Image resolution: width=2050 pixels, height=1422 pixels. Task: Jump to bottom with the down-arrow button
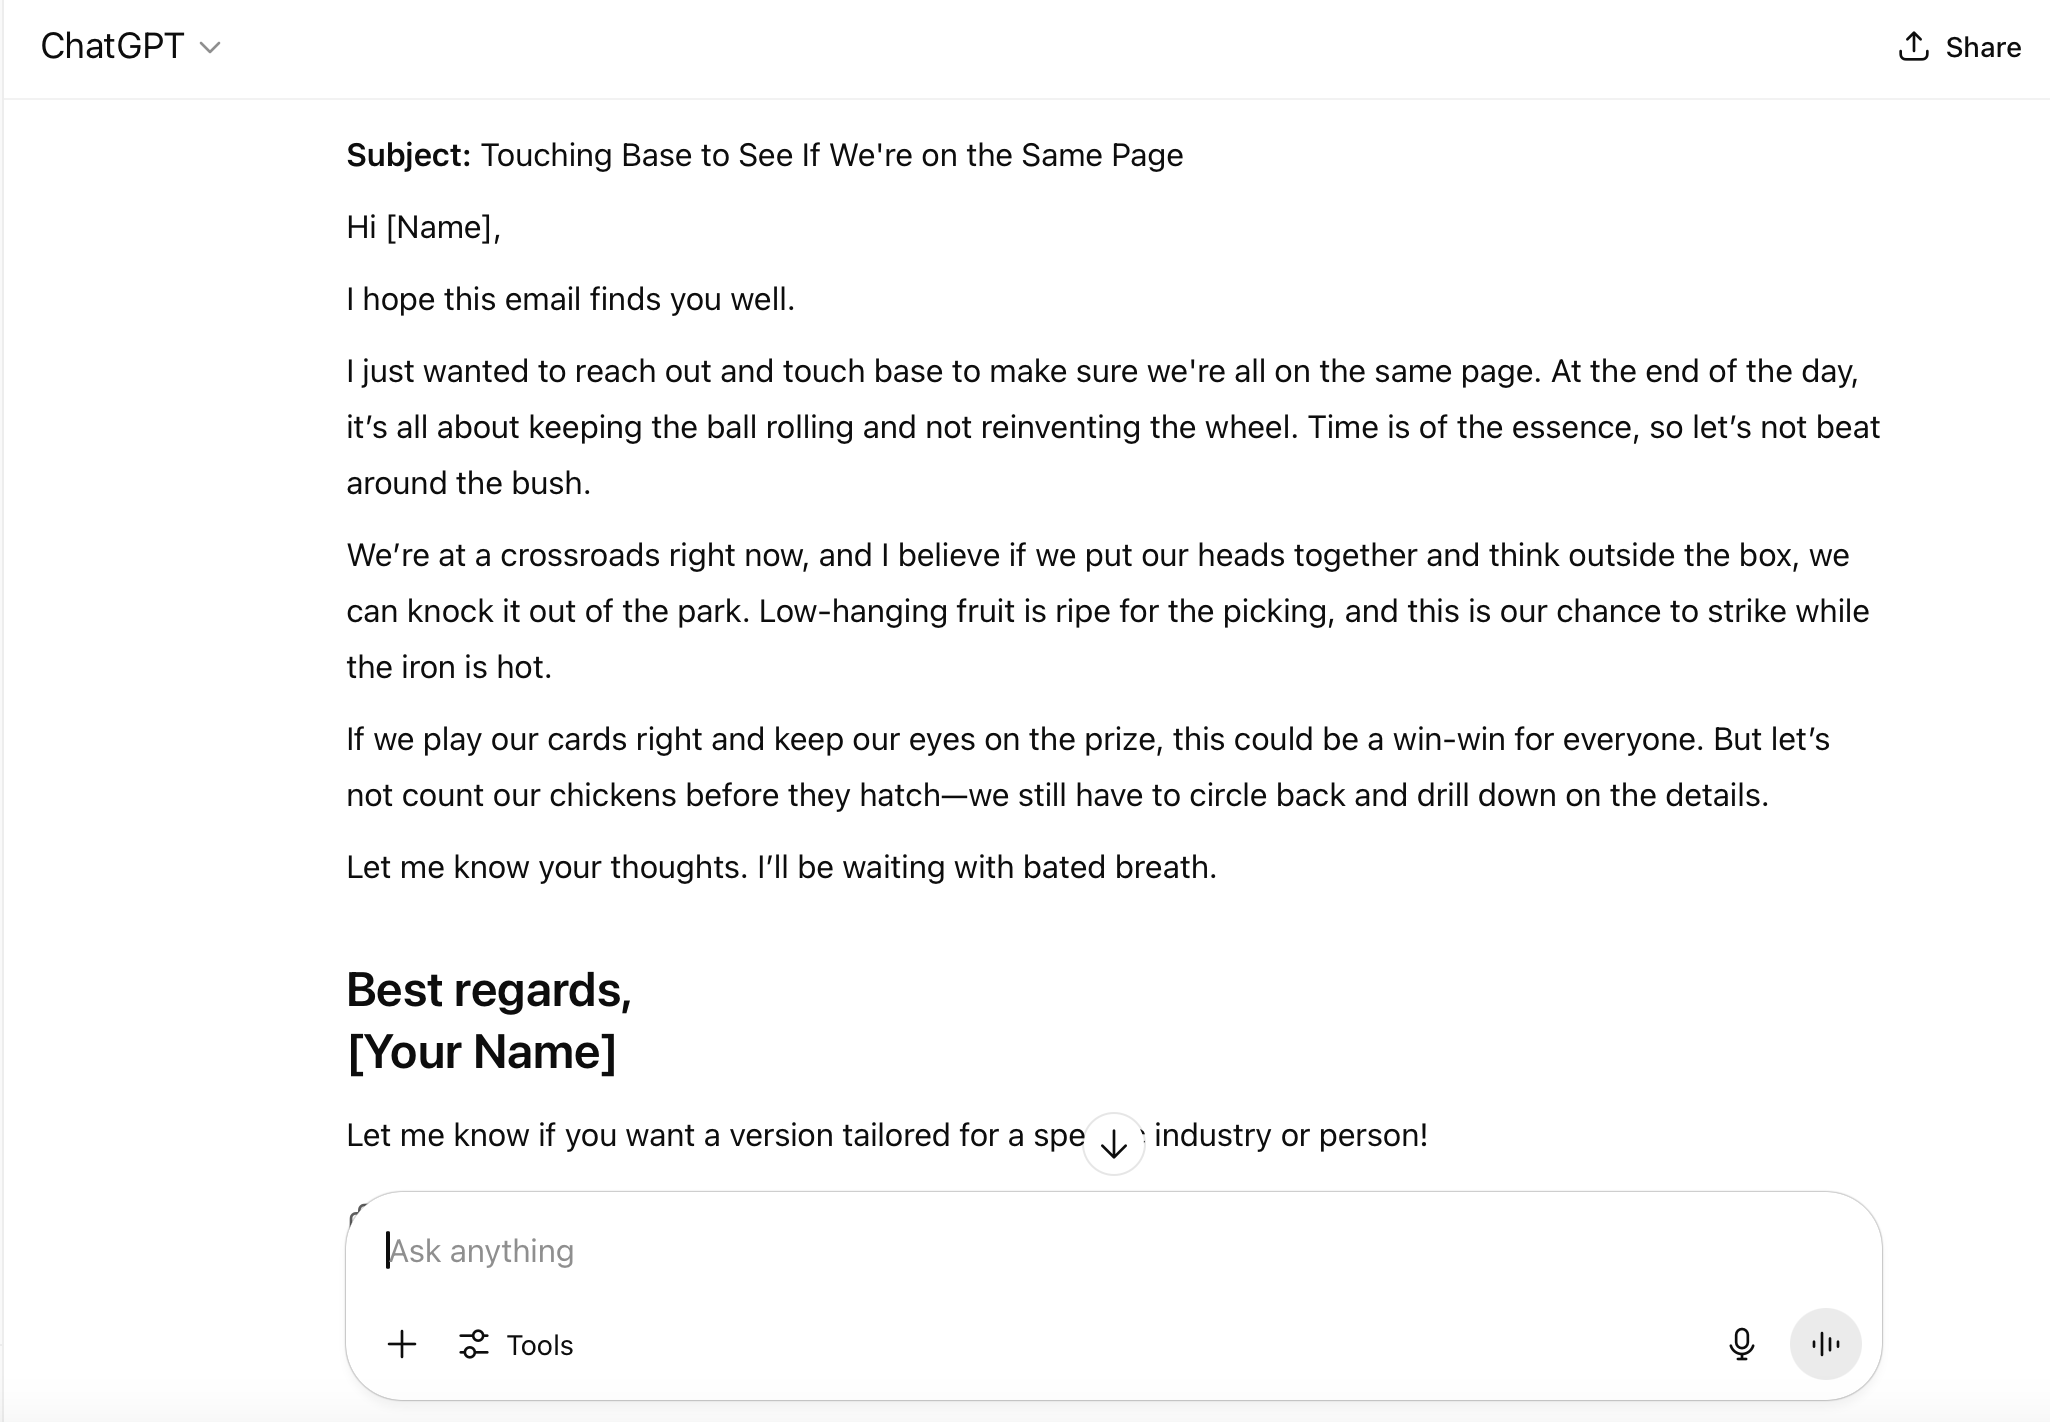tap(1113, 1144)
